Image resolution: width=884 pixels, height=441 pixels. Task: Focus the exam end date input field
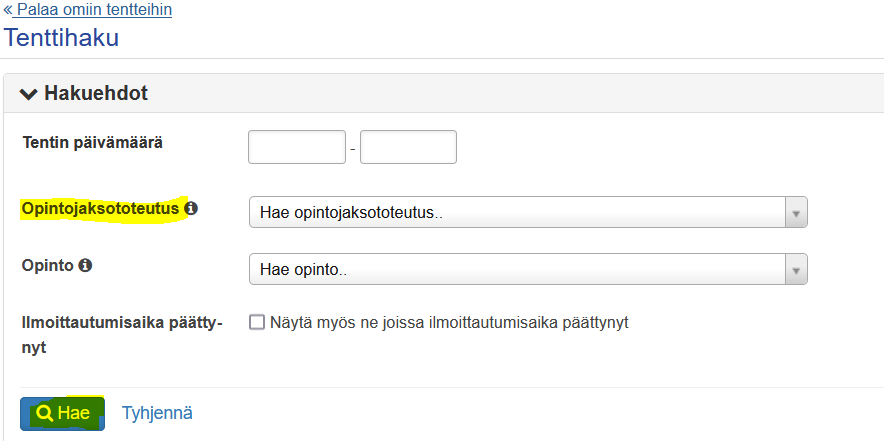click(408, 147)
